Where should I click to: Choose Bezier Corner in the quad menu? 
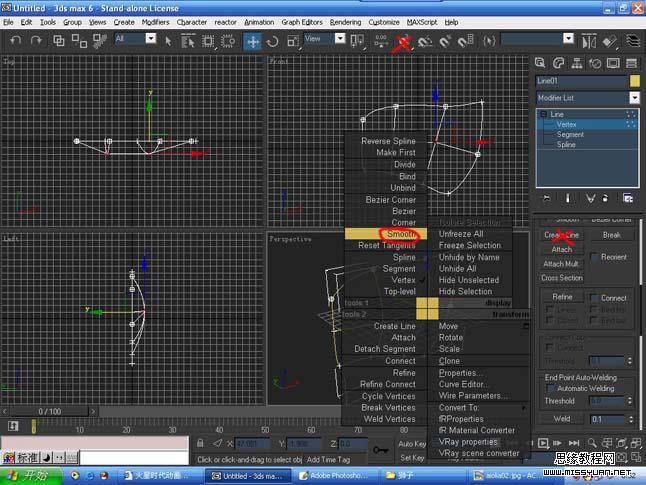pyautogui.click(x=391, y=199)
